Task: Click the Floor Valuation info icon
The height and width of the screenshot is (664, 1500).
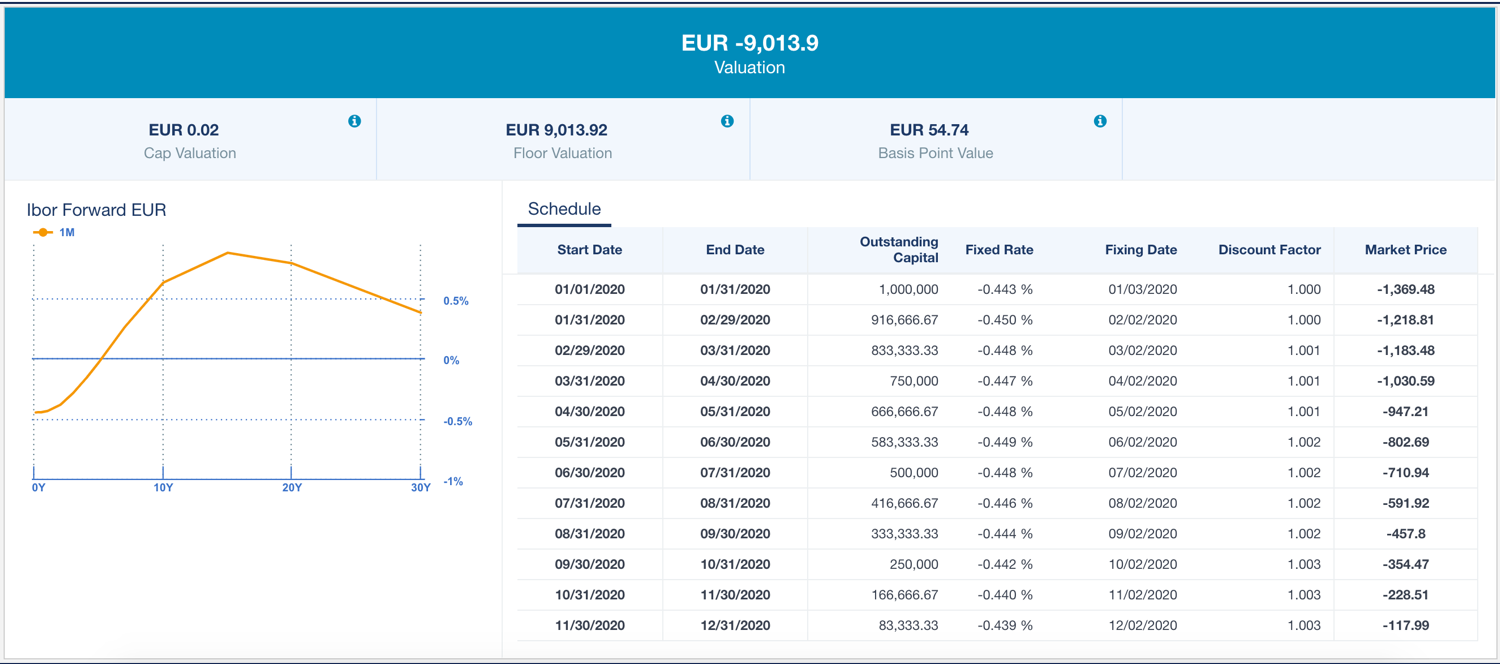Action: click(727, 121)
